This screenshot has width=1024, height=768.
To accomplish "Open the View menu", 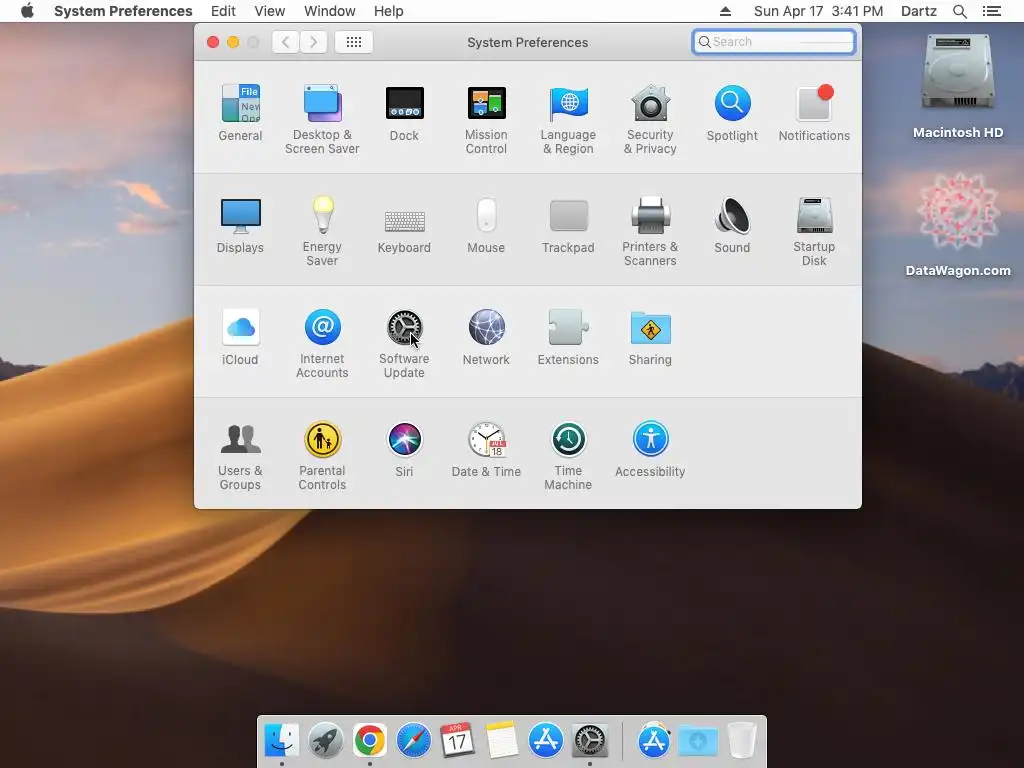I will pos(270,11).
